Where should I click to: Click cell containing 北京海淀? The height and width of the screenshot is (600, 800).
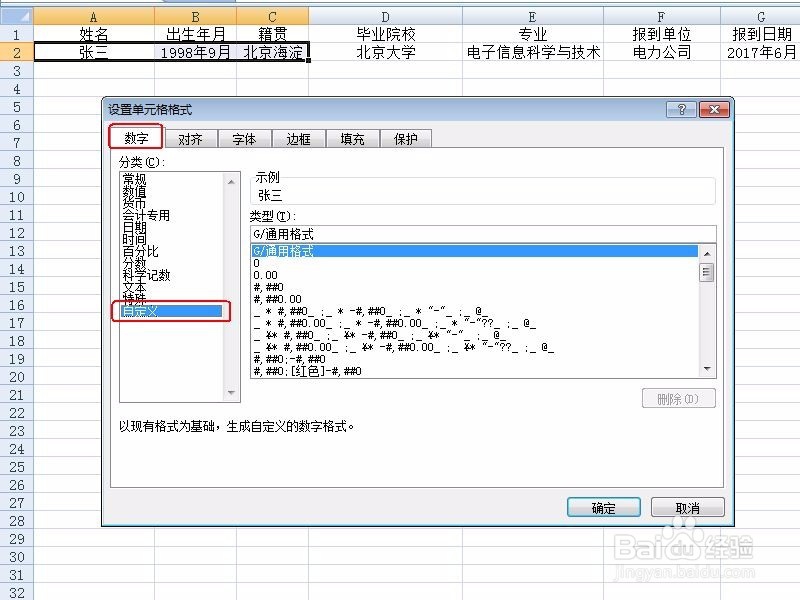272,52
